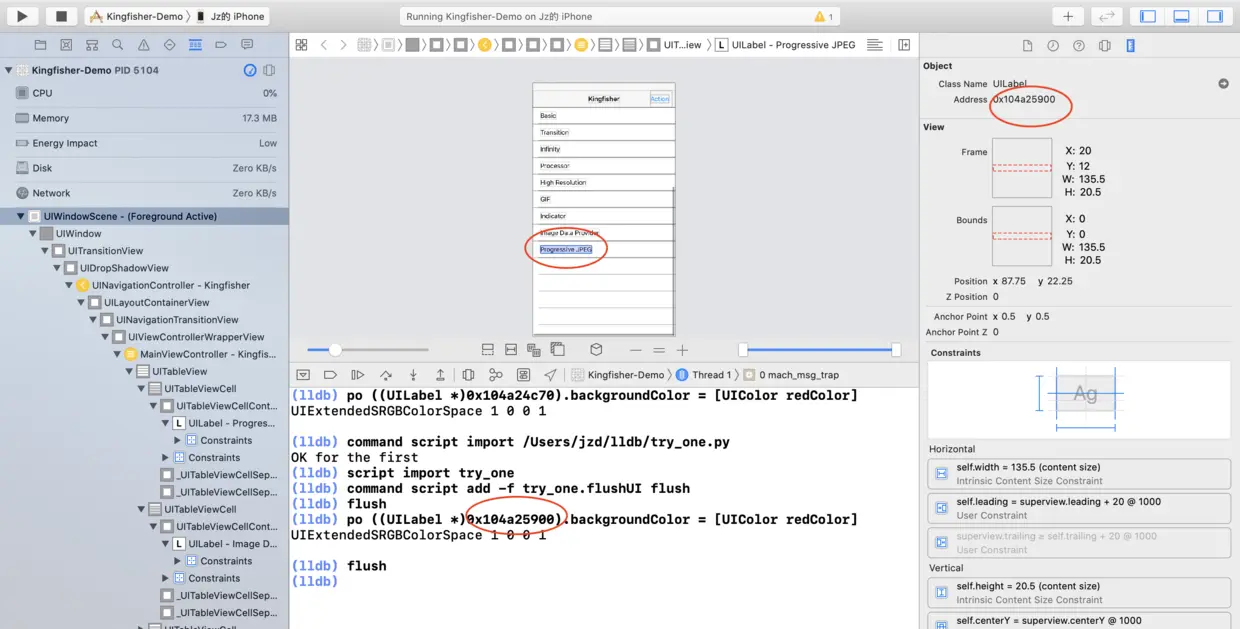
Task: Toggle Show Constraints button
Action: [x=511, y=350]
